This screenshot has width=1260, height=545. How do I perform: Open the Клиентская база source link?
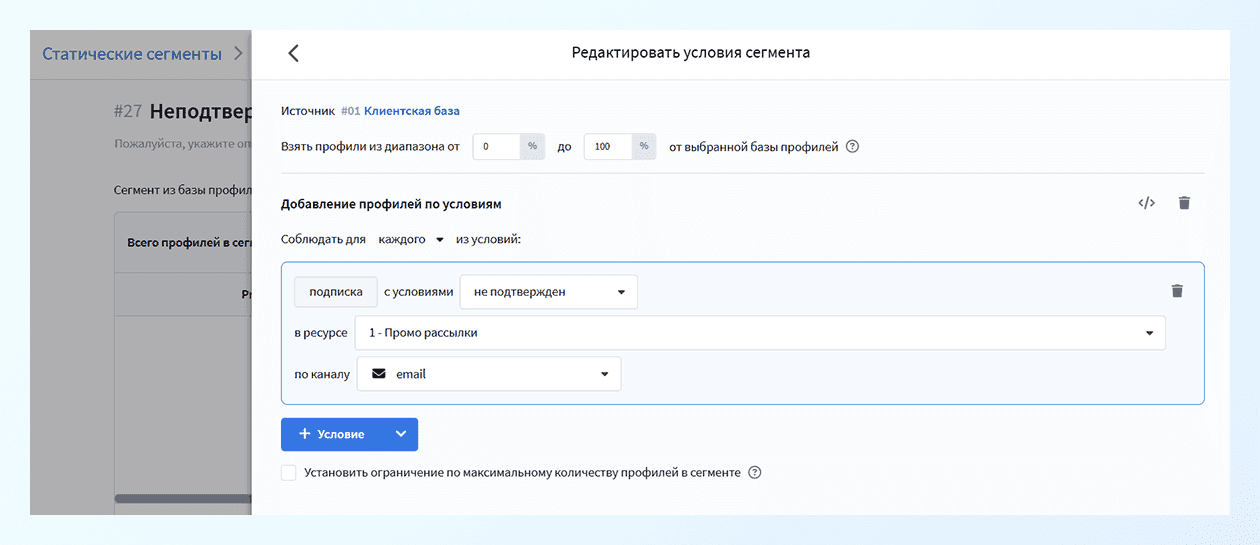[412, 111]
